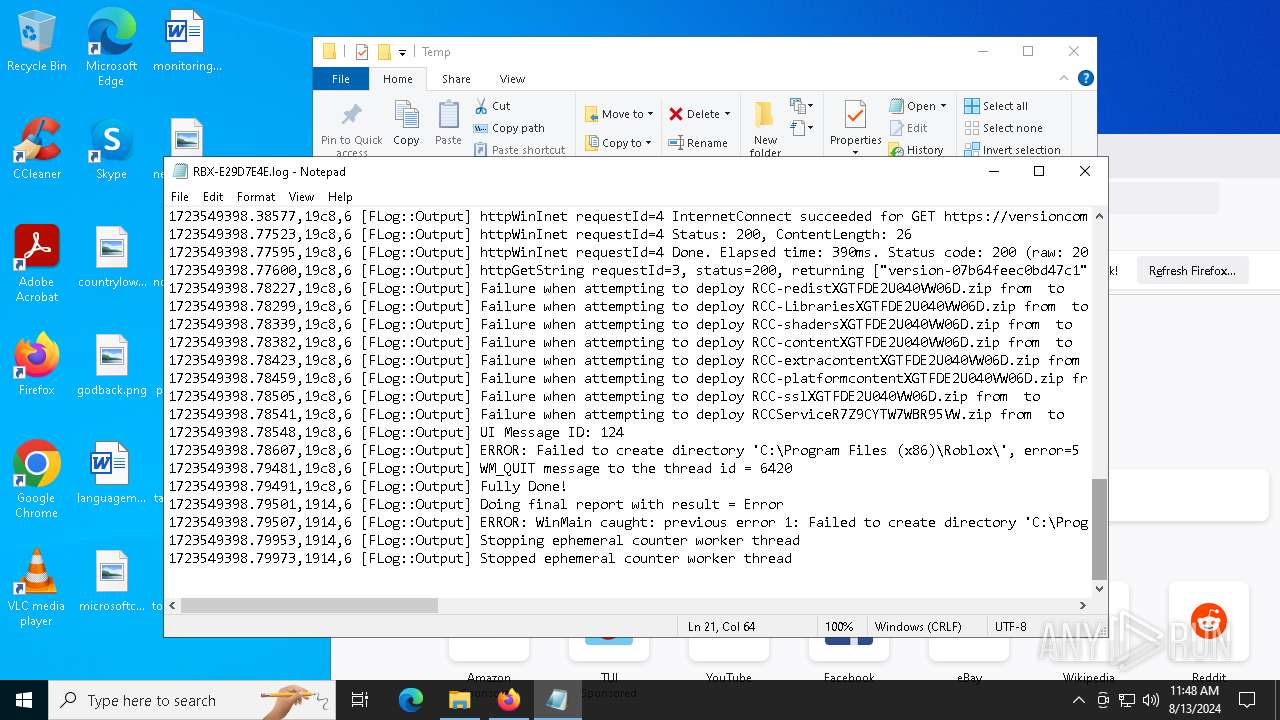This screenshot has width=1280, height=720.
Task: Click the Windows Start button
Action: pos(24,700)
